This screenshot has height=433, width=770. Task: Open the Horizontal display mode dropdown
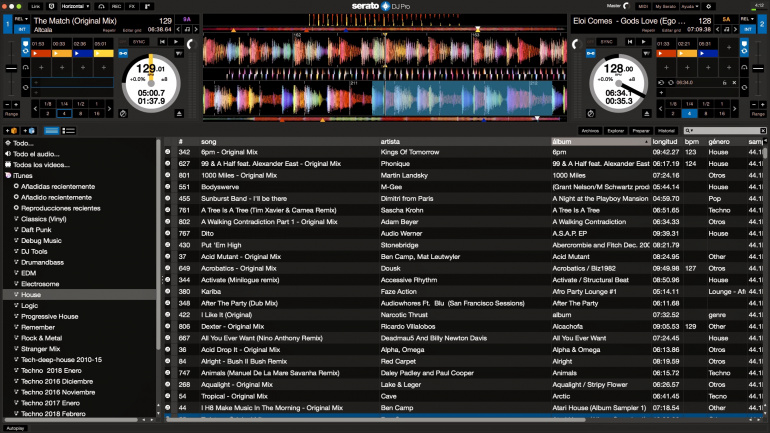(75, 6)
